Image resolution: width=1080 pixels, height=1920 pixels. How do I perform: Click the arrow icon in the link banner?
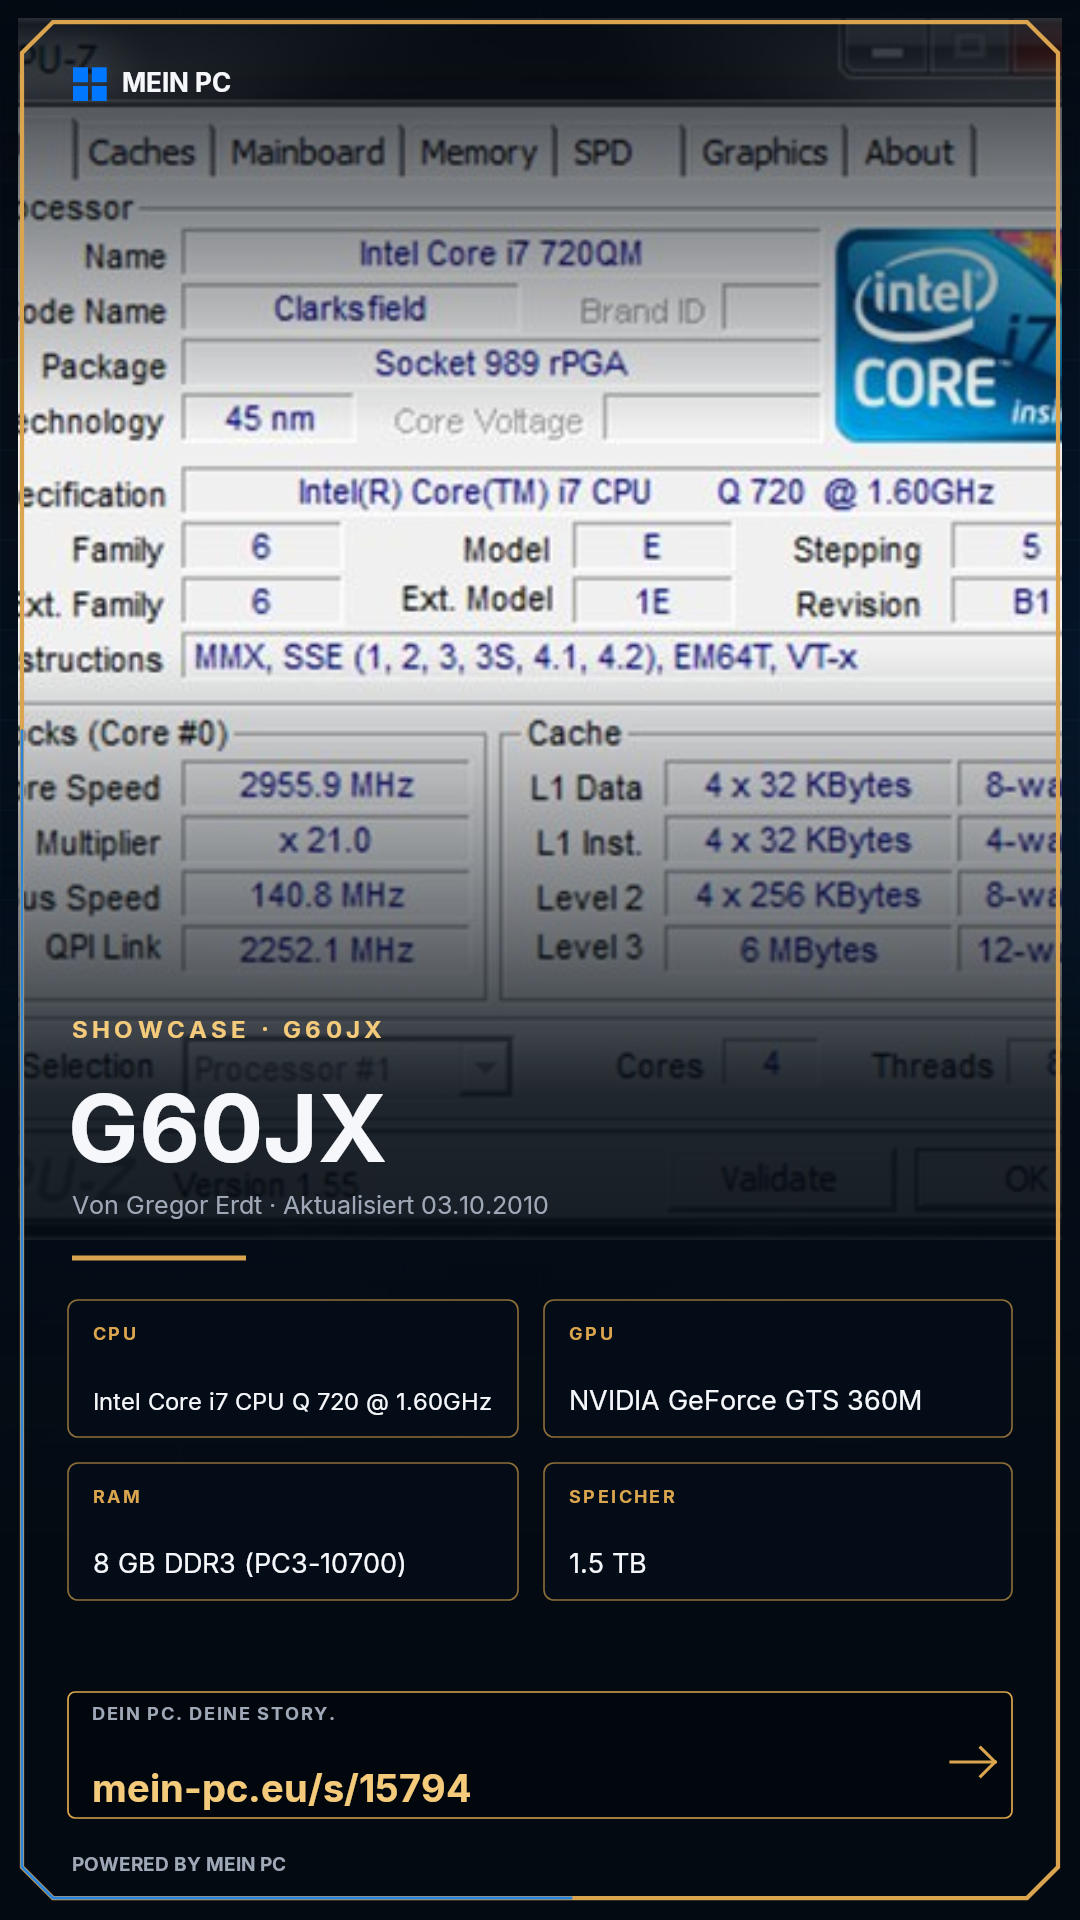click(x=973, y=1761)
